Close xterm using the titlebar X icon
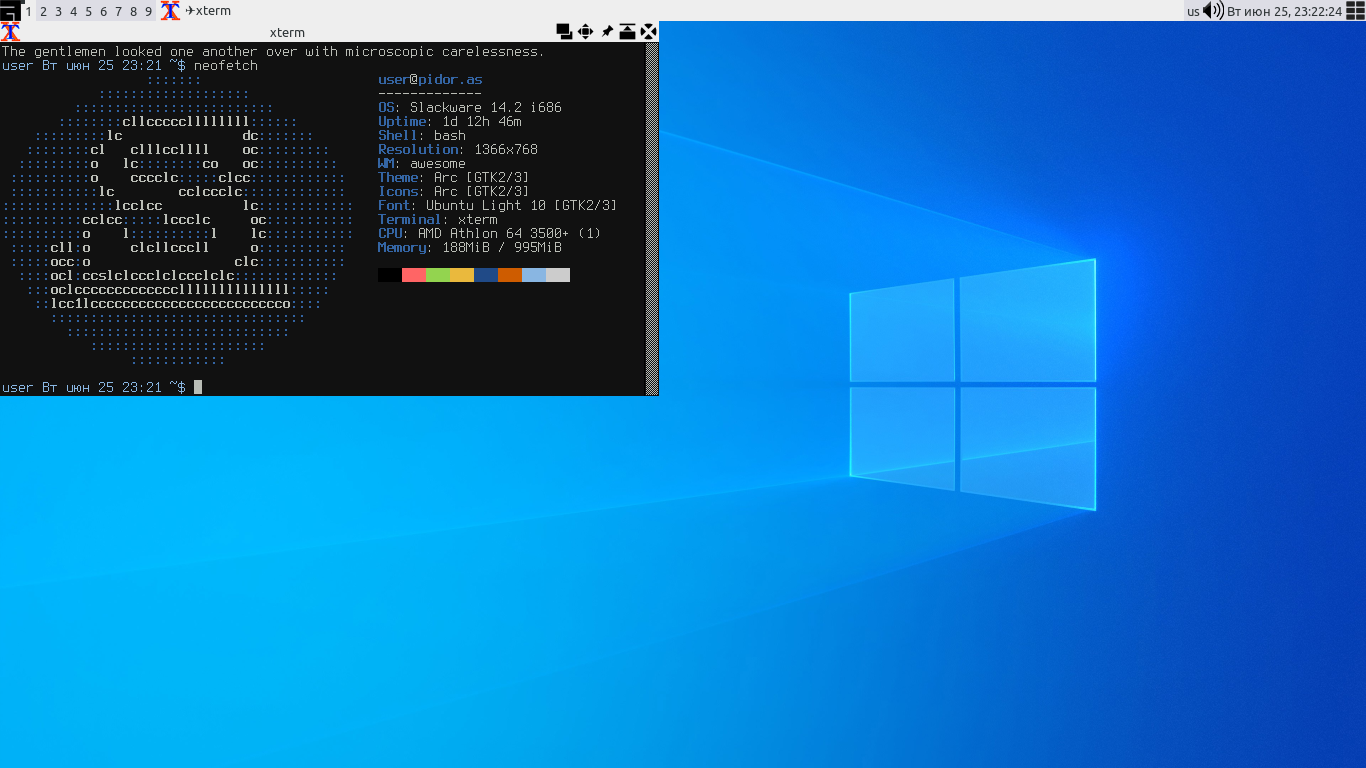 coord(648,32)
